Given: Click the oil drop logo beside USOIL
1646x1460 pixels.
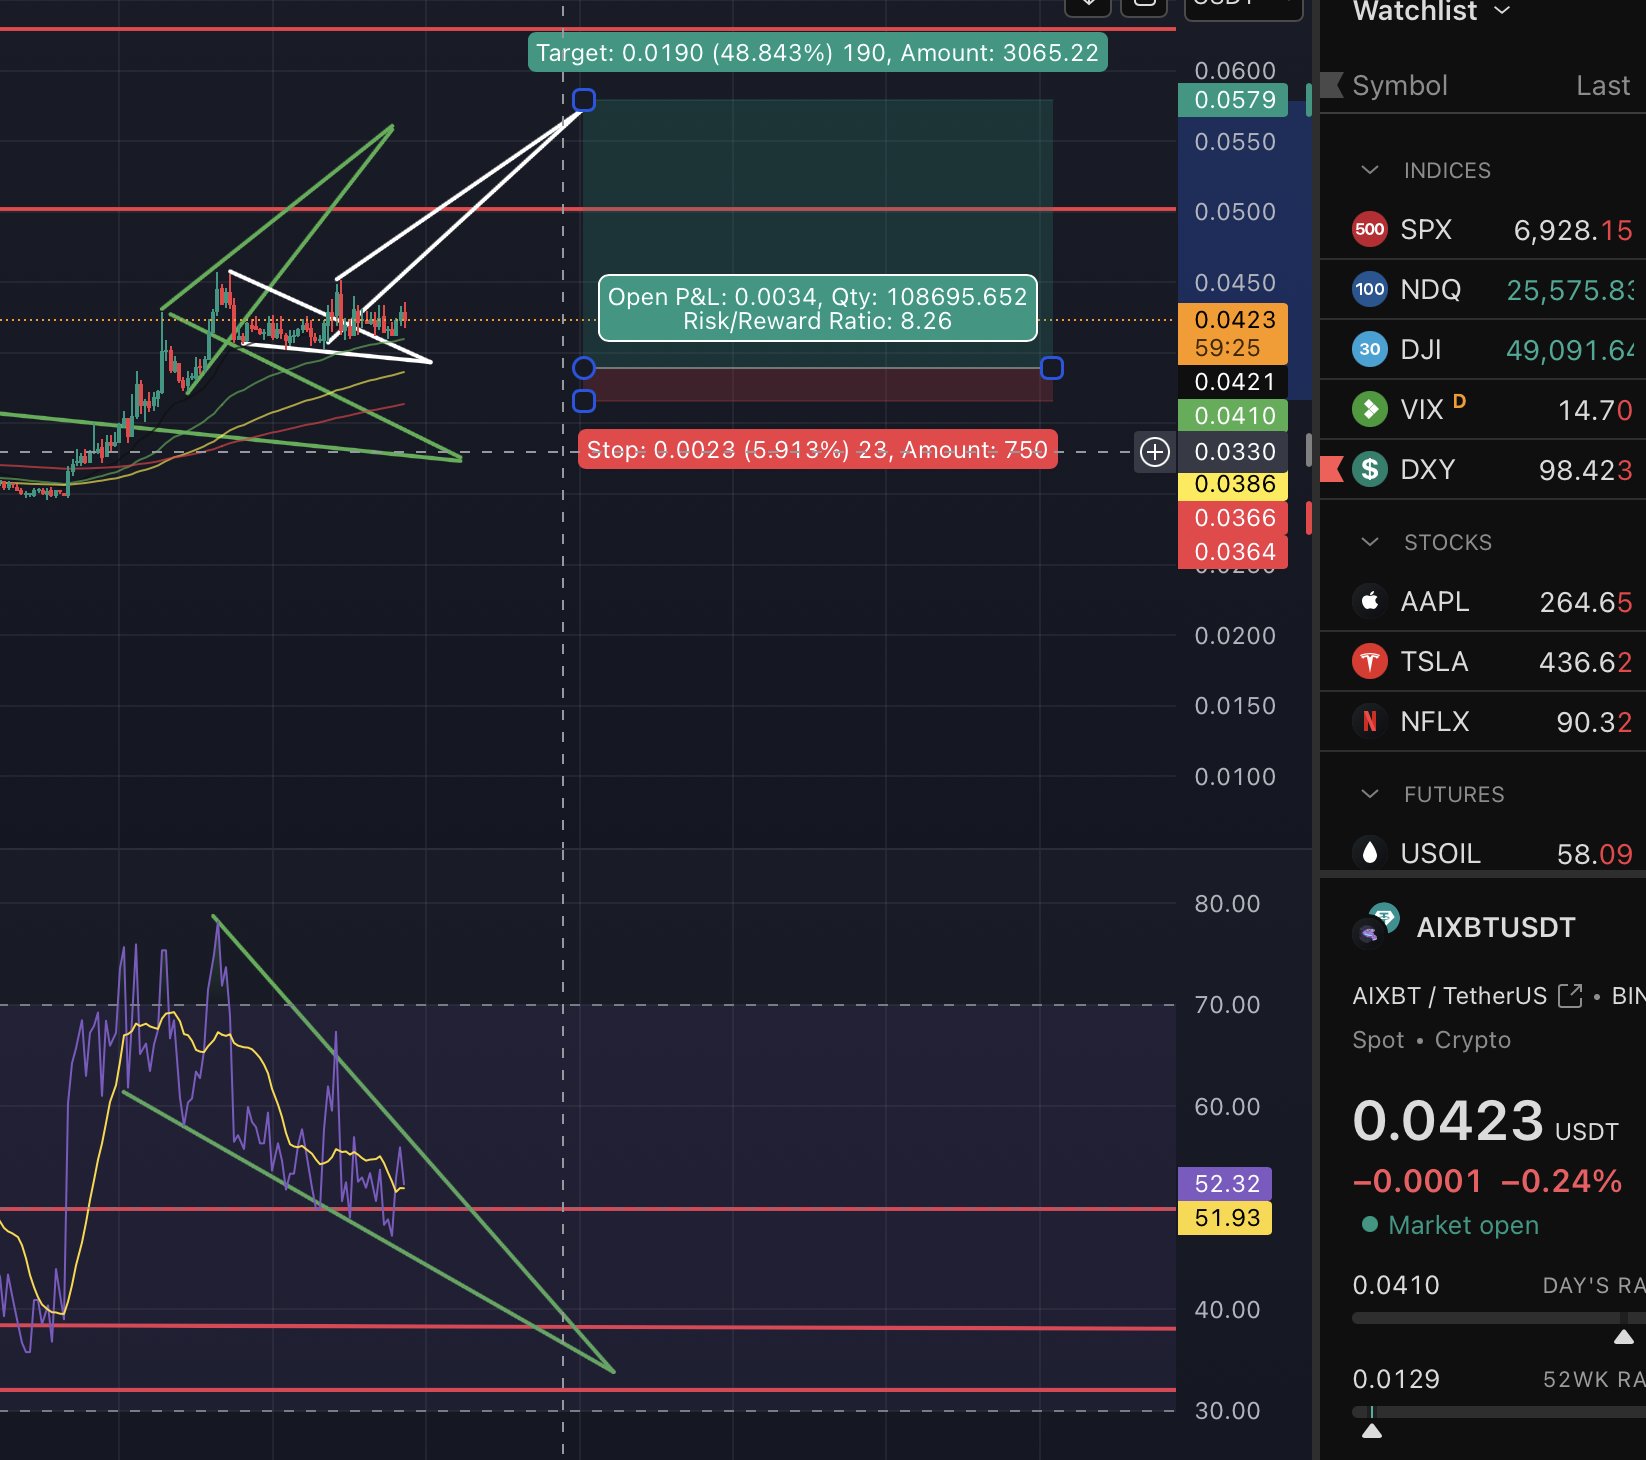Looking at the screenshot, I should (x=1370, y=853).
